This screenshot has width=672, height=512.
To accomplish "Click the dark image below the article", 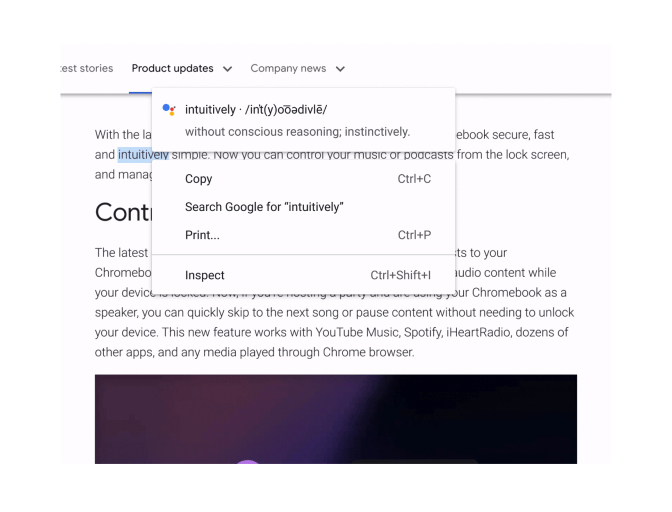I will (x=335, y=418).
